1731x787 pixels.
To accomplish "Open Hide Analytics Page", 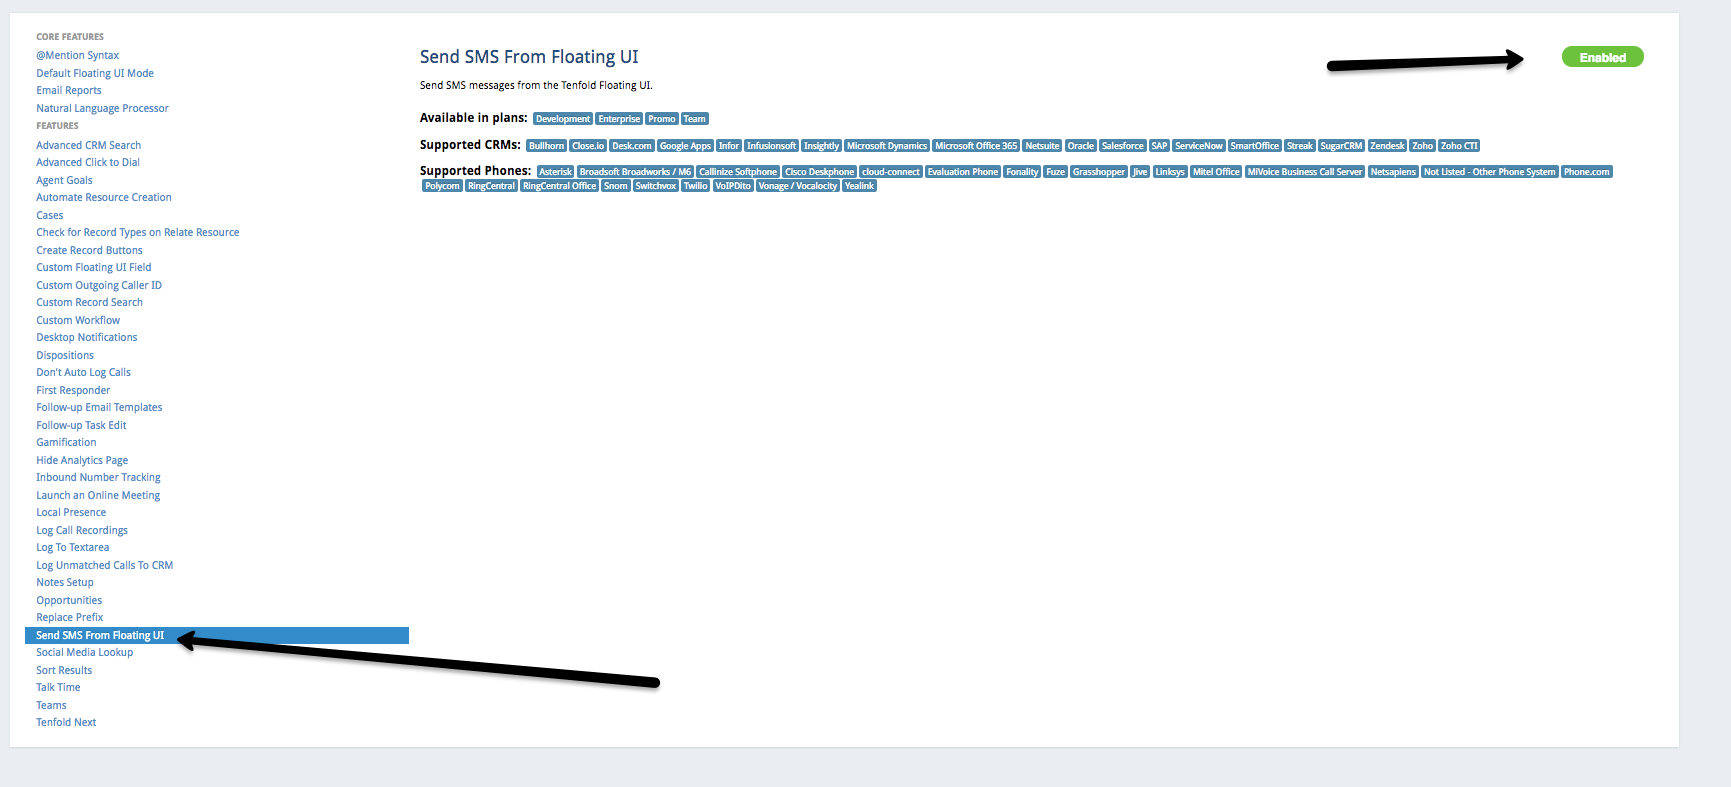I will (x=82, y=460).
